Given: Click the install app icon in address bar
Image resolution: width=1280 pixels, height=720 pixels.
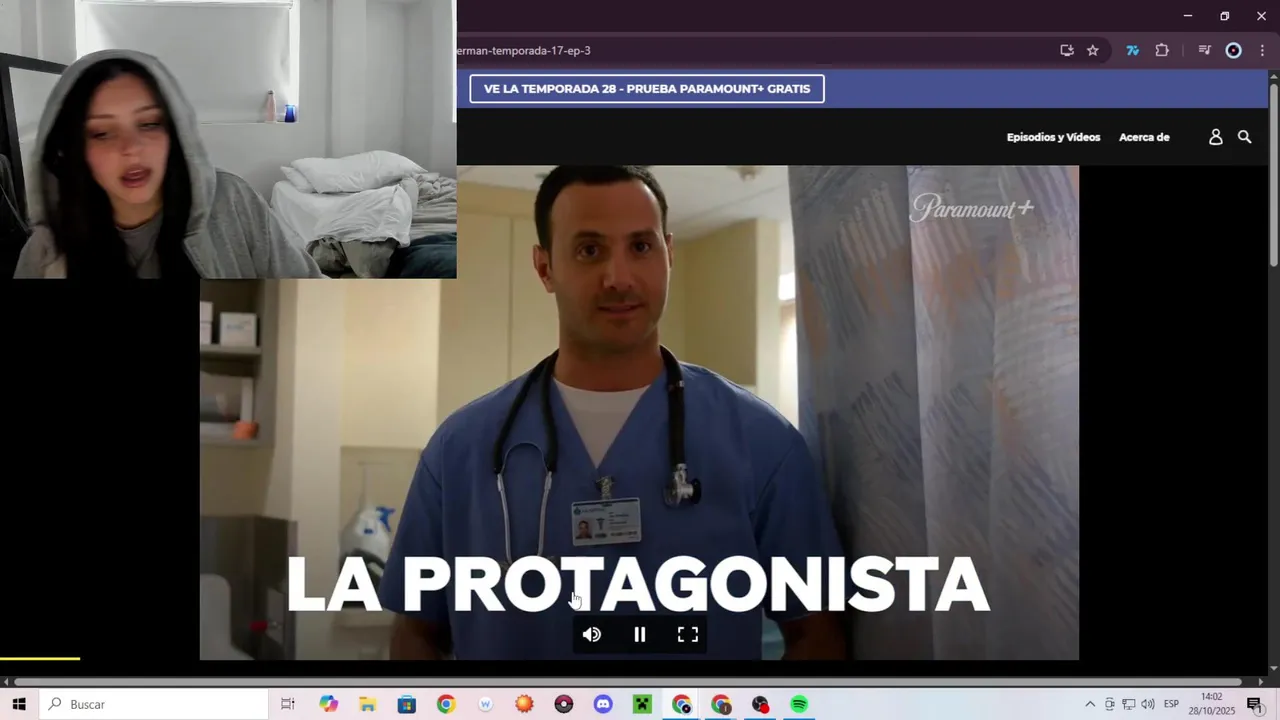Looking at the screenshot, I should click(x=1067, y=50).
